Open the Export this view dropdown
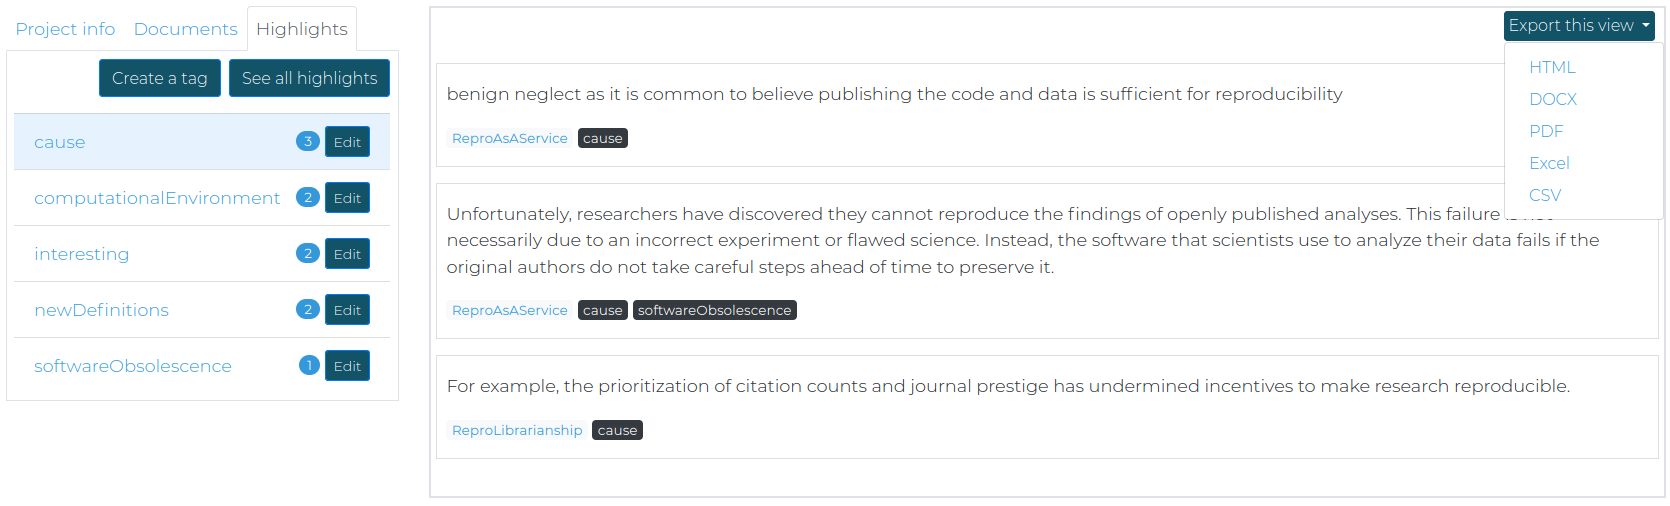The height and width of the screenshot is (506, 1670). (1579, 26)
